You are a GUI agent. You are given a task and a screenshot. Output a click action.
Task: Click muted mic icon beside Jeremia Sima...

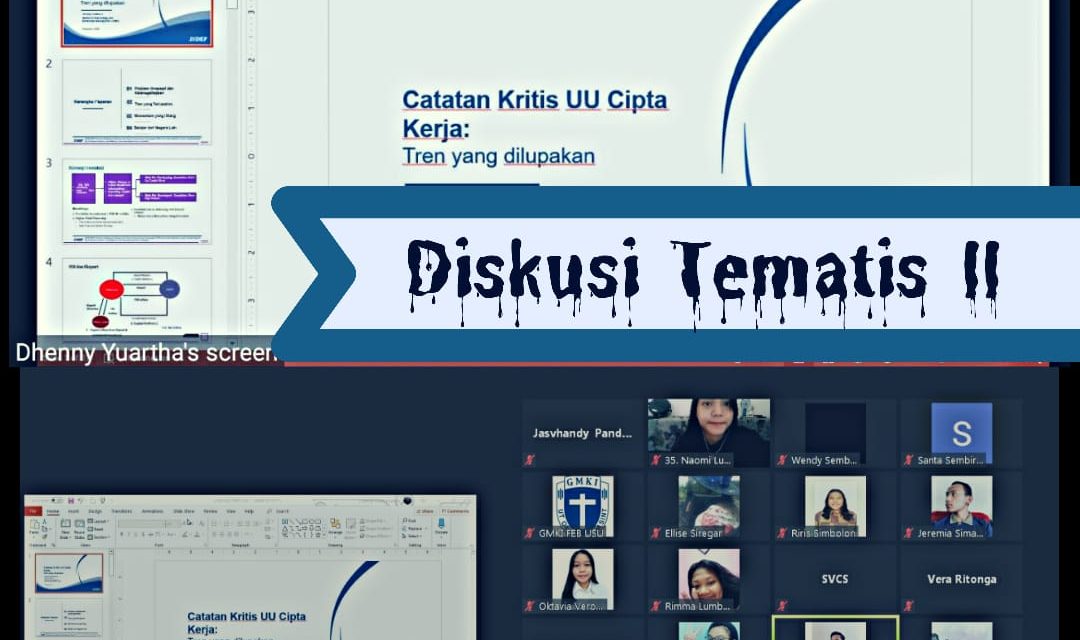coord(908,533)
